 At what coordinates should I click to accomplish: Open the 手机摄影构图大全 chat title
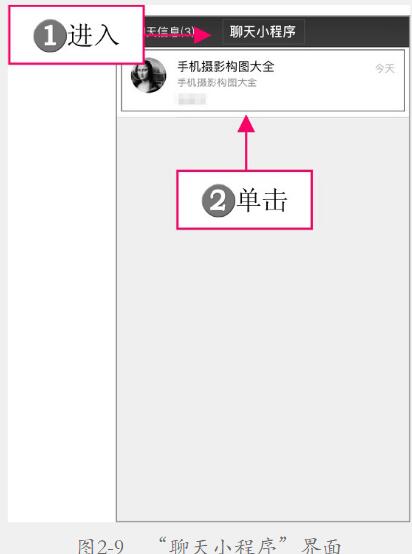tap(226, 66)
